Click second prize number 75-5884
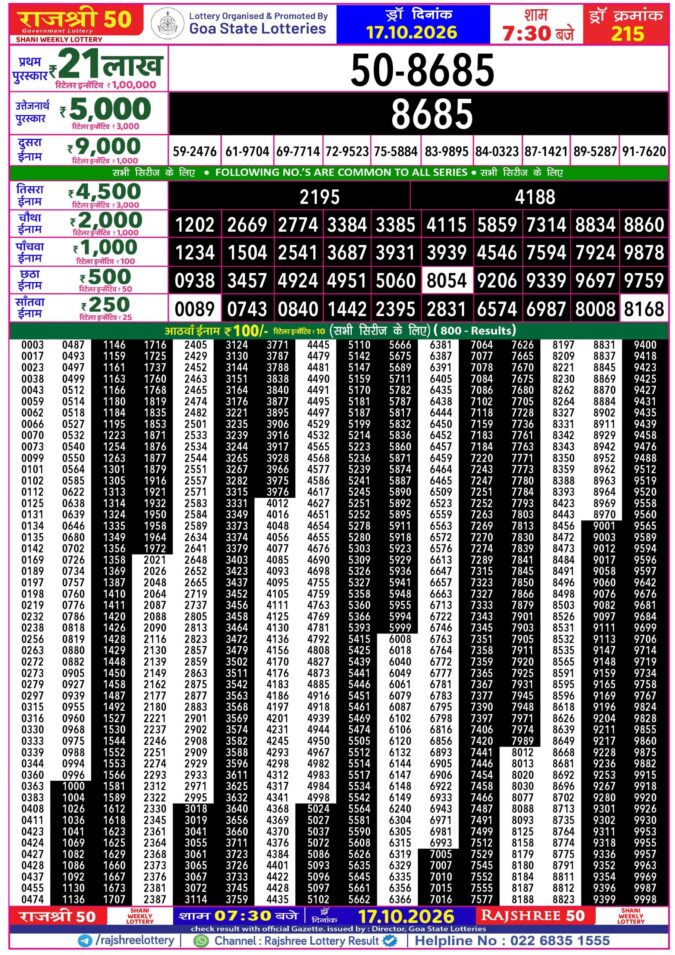 396,151
